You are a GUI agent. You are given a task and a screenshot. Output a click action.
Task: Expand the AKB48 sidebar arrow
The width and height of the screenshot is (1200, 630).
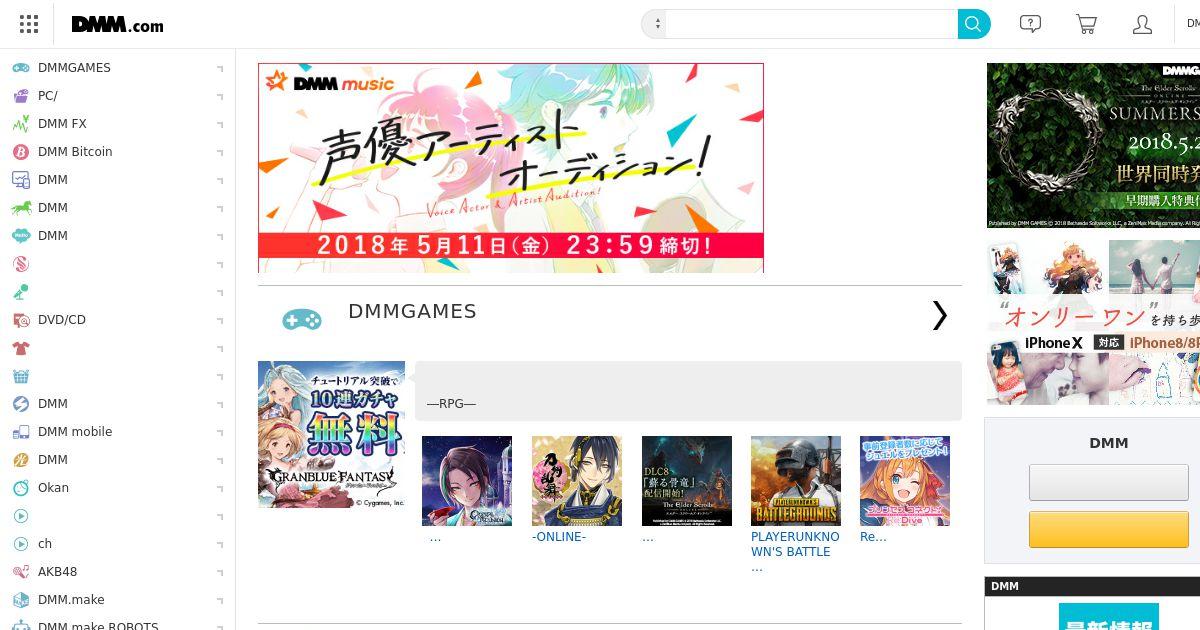[x=220, y=572]
